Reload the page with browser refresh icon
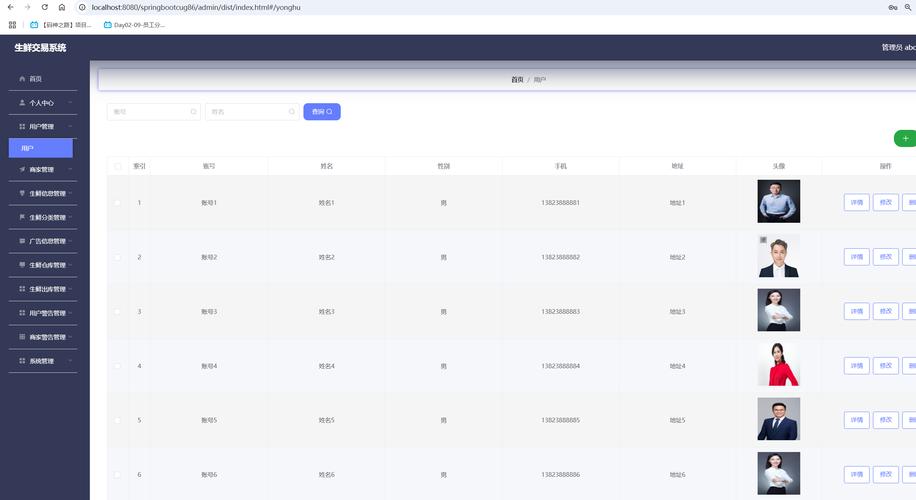 (44, 7)
